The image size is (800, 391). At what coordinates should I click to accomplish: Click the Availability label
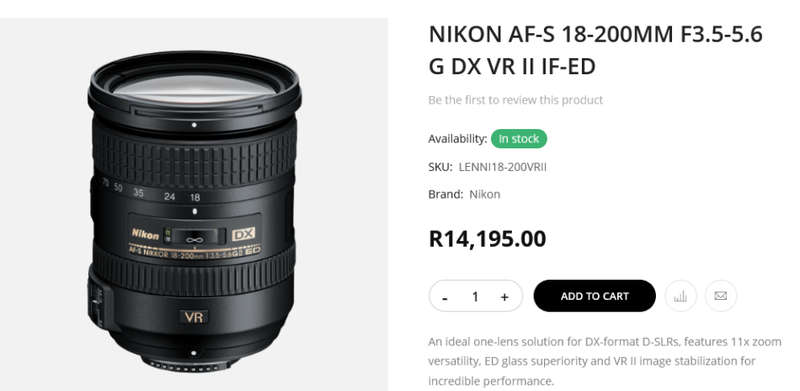point(458,139)
